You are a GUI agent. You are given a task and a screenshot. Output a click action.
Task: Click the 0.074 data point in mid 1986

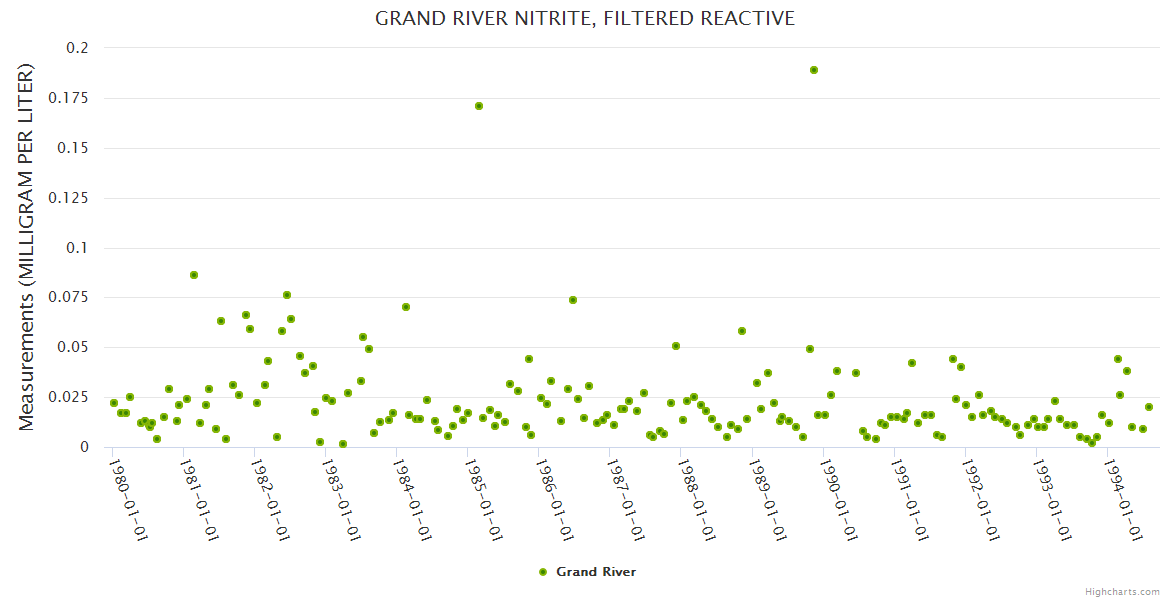point(573,300)
